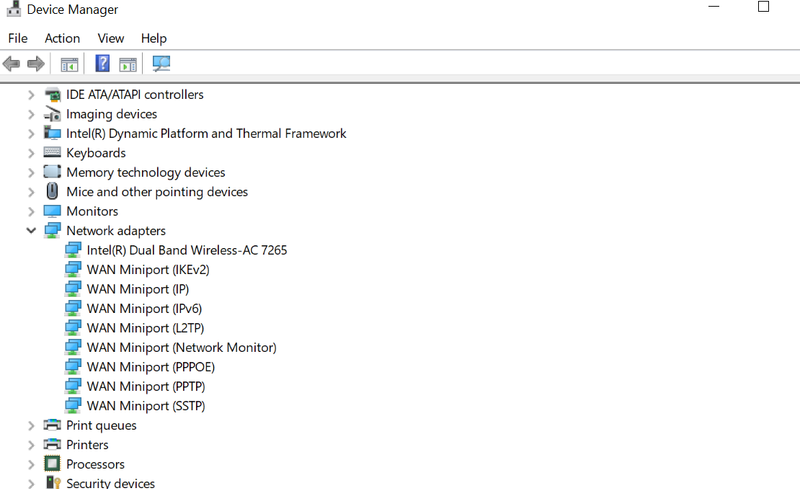Viewport: 800px width, 489px height.
Task: Select WAN Miniport (IPv6) entry
Action: click(144, 308)
